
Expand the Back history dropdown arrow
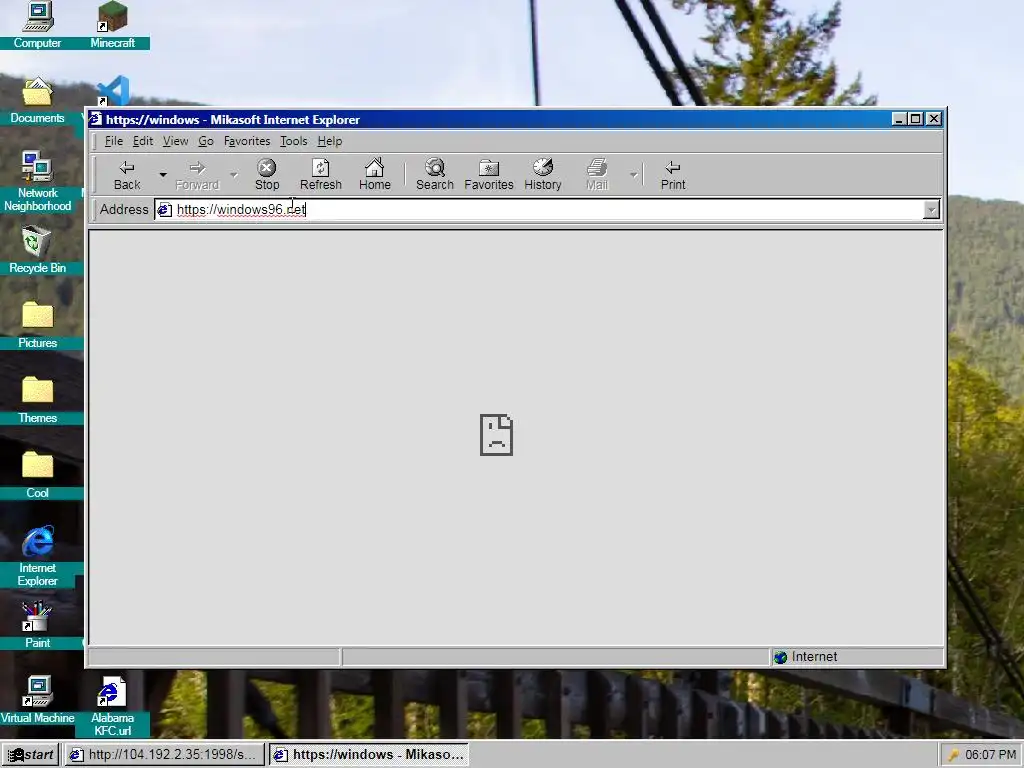point(163,175)
